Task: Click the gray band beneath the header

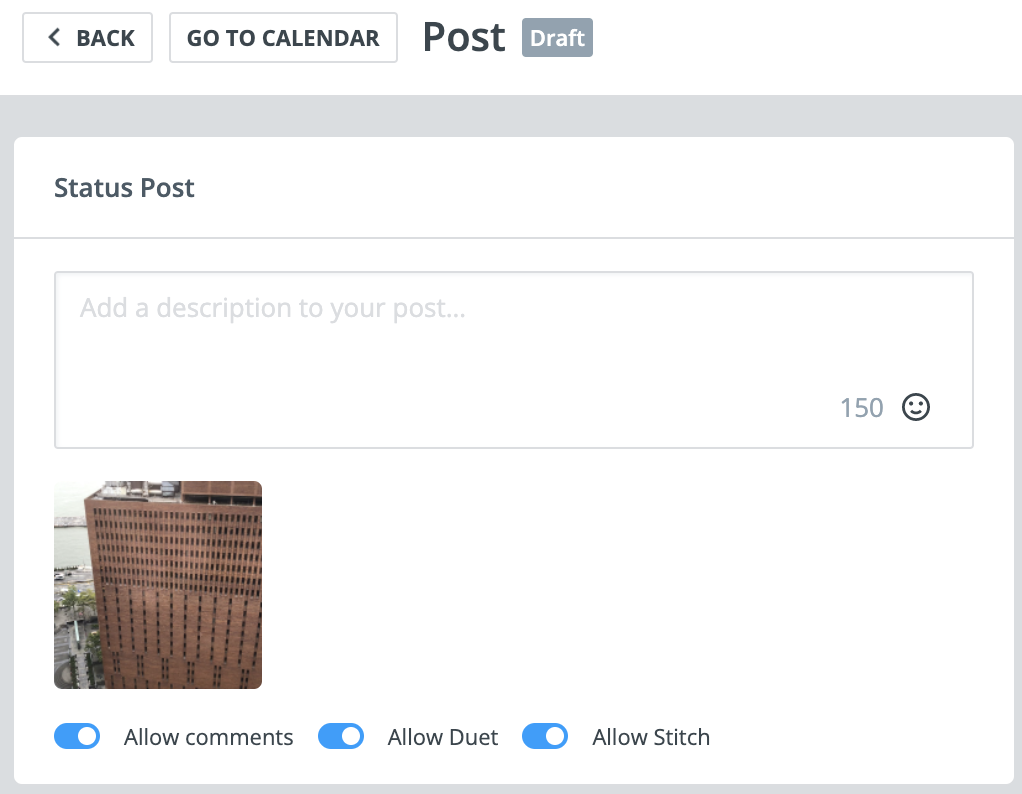Action: [x=511, y=116]
